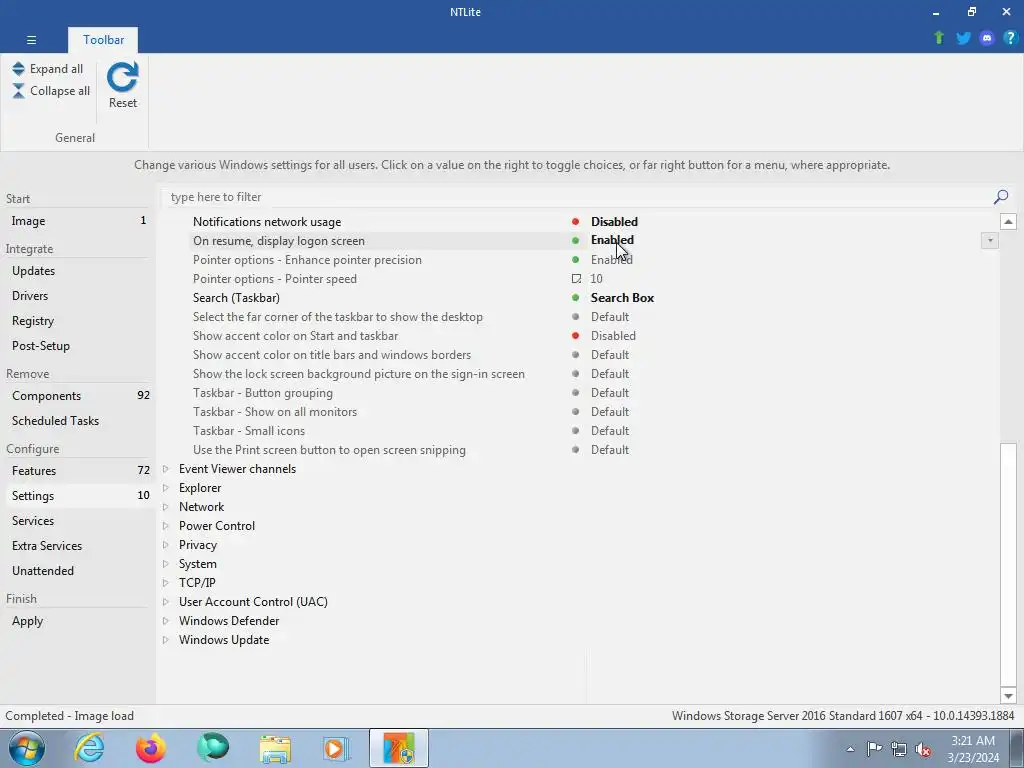This screenshot has height=768, width=1024.
Task: Click the Help question mark icon
Action: (1010, 38)
